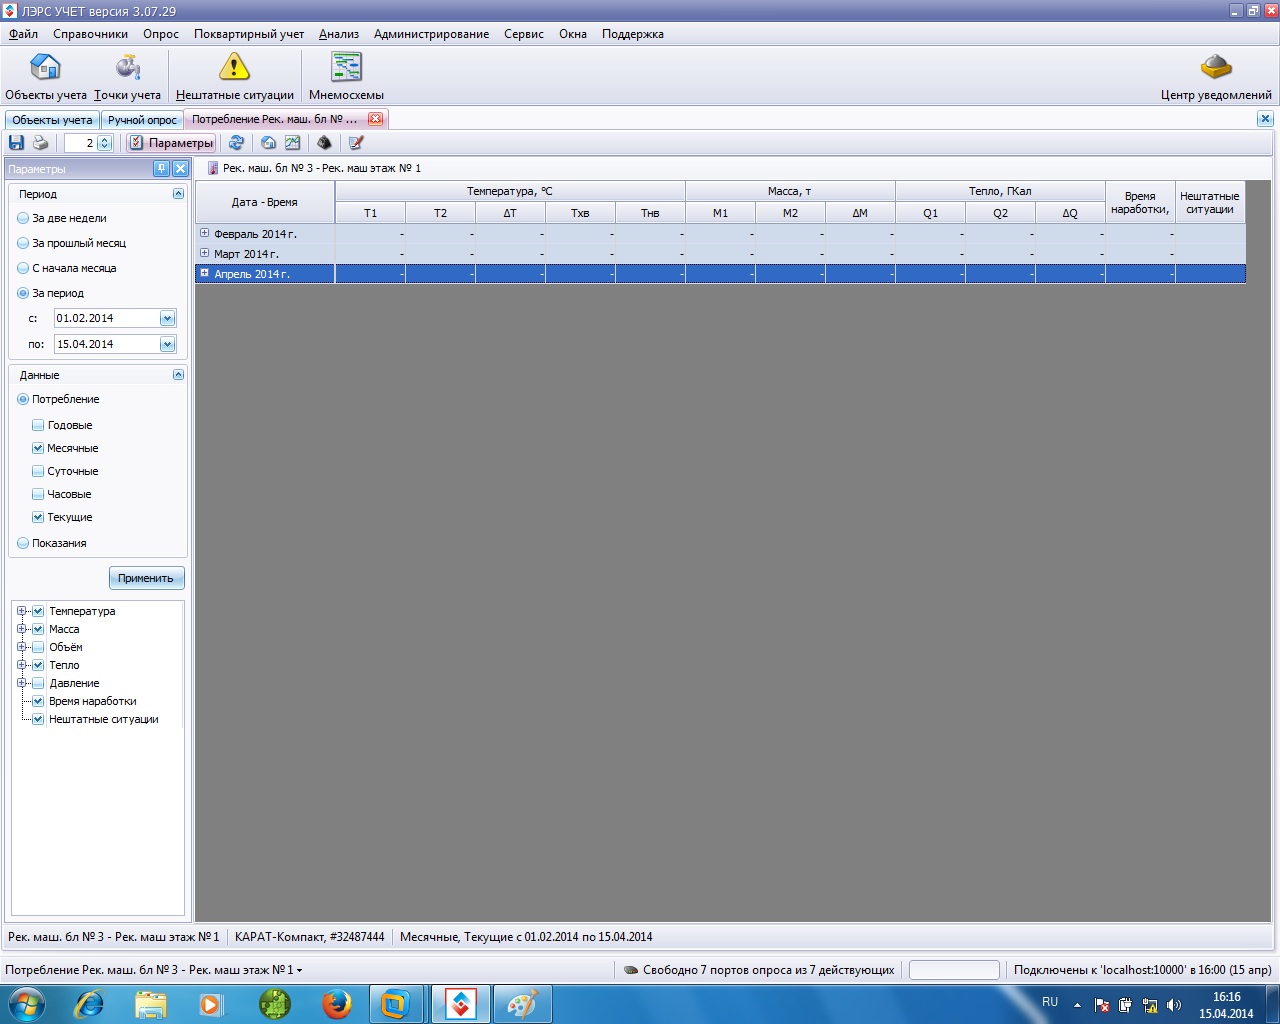Expand the Апрель 2014 г. row

pos(204,273)
